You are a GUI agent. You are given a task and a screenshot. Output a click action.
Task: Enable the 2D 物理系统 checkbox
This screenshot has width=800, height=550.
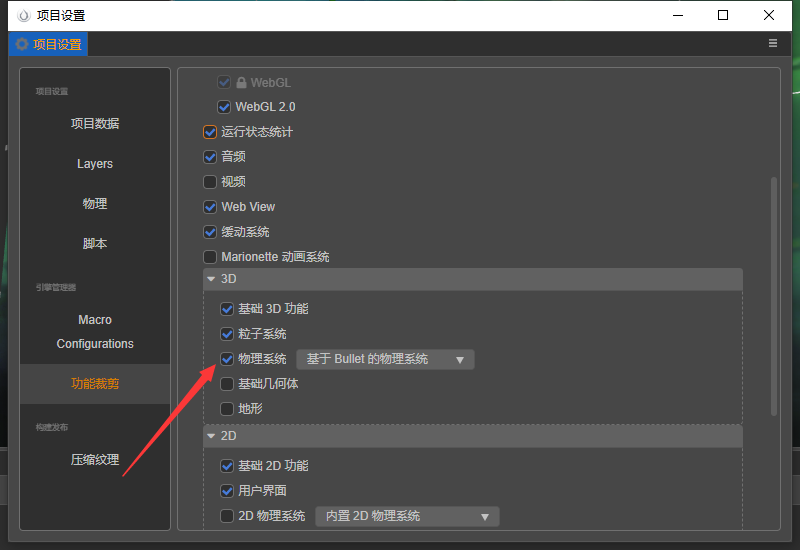[x=227, y=516]
